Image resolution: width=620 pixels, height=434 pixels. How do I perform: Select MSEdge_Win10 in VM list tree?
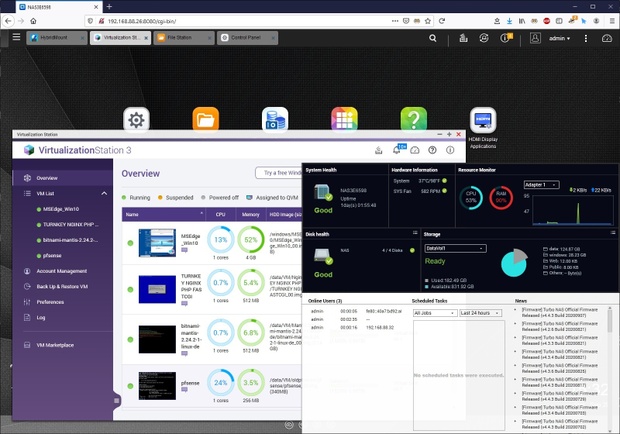click(61, 209)
